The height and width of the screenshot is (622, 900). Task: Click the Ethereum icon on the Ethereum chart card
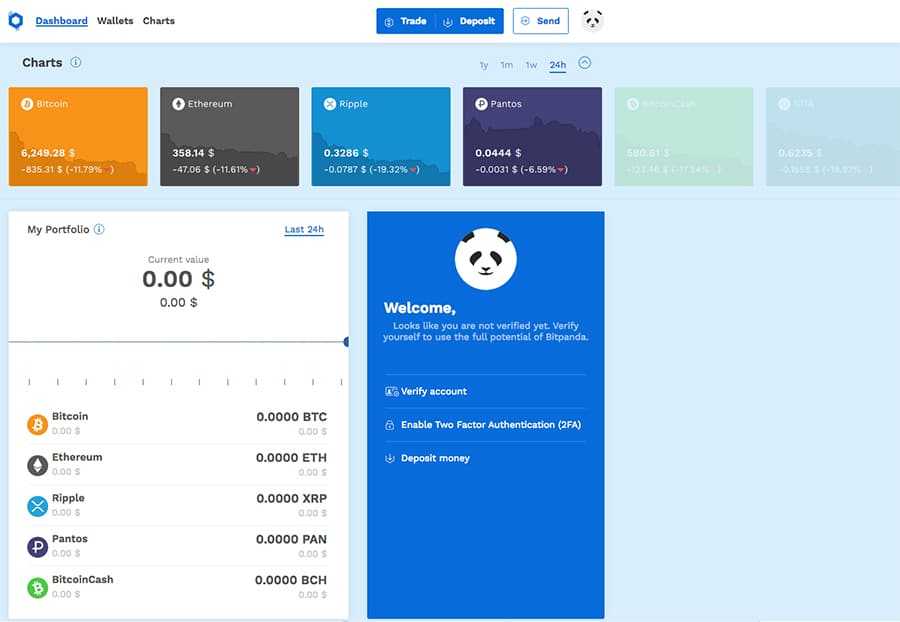click(176, 103)
